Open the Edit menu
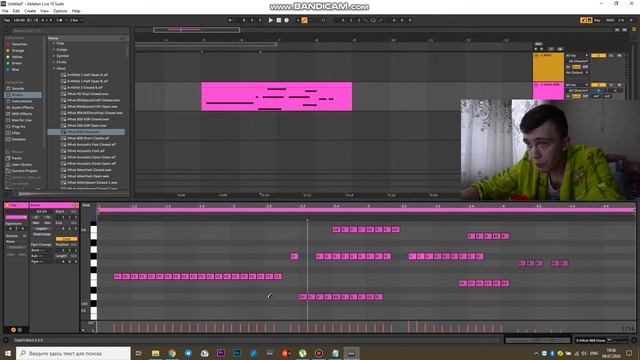Viewport: 640px width, 360px height. (16, 11)
